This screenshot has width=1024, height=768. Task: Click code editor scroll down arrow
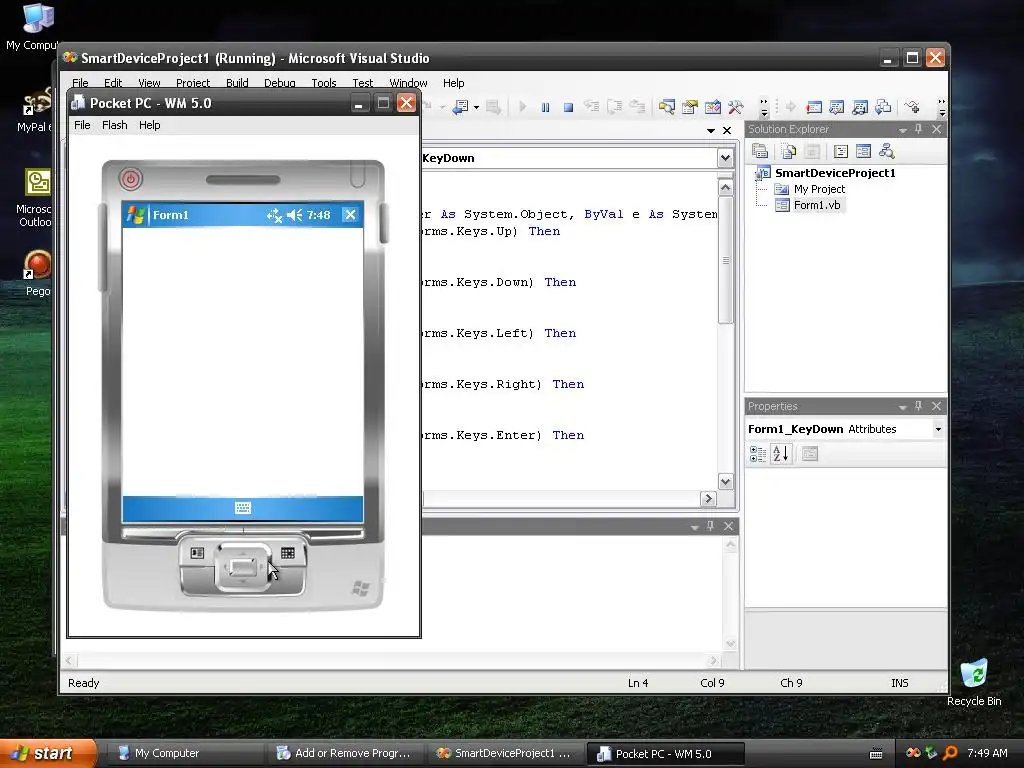pos(726,482)
